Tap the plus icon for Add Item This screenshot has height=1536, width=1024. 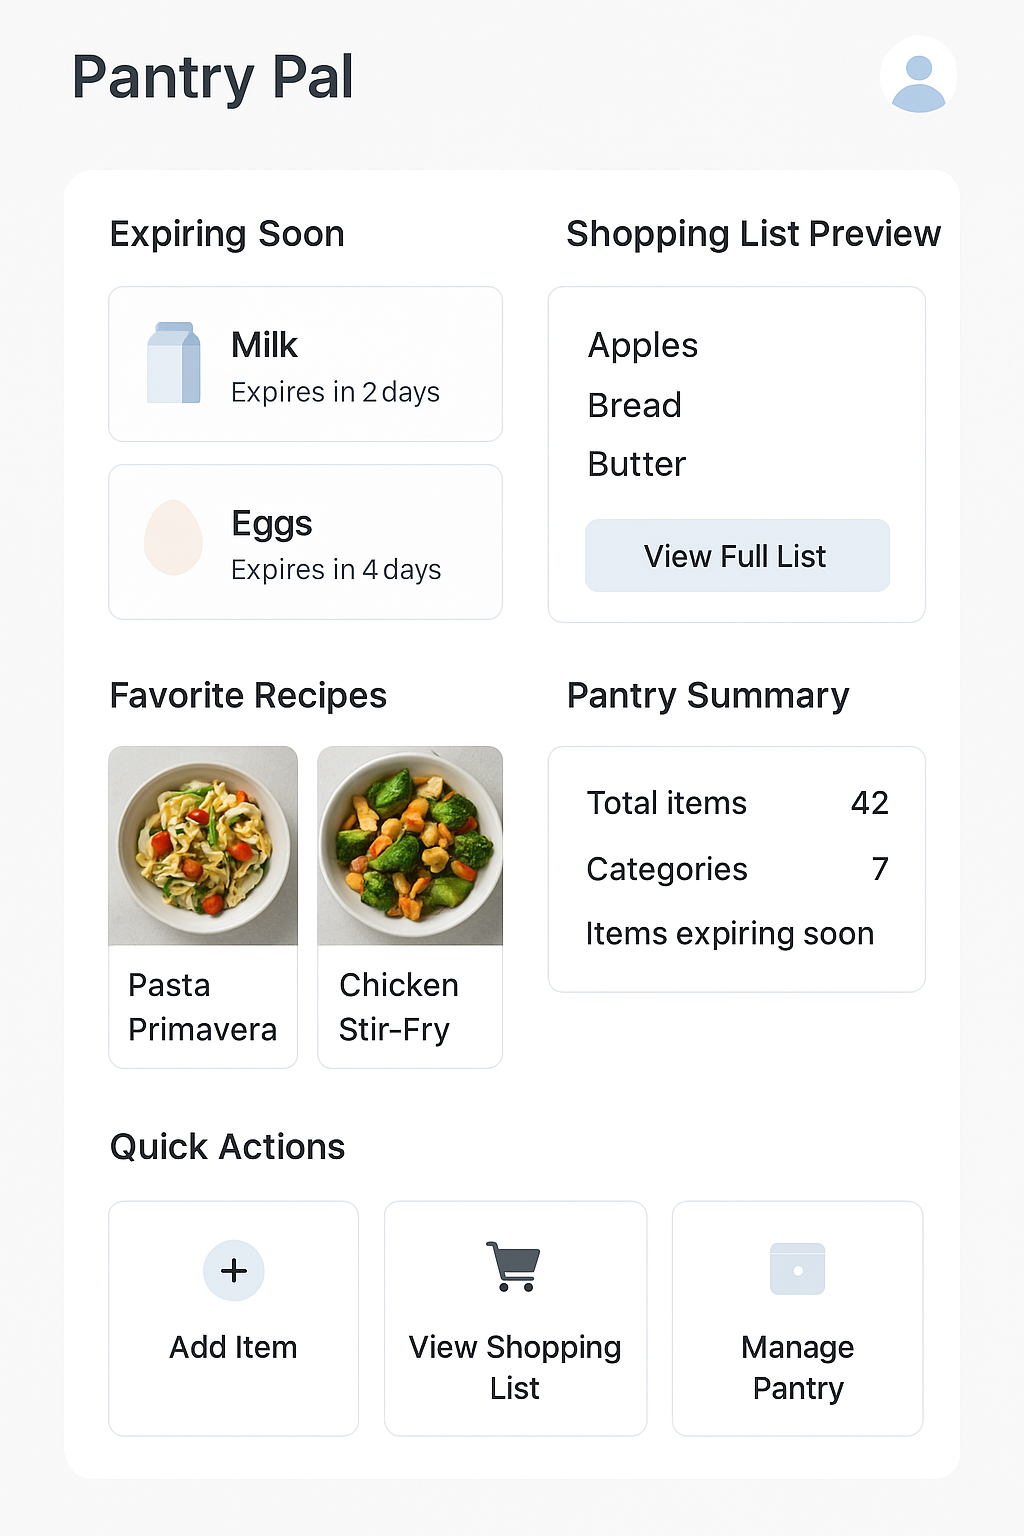click(x=233, y=1270)
